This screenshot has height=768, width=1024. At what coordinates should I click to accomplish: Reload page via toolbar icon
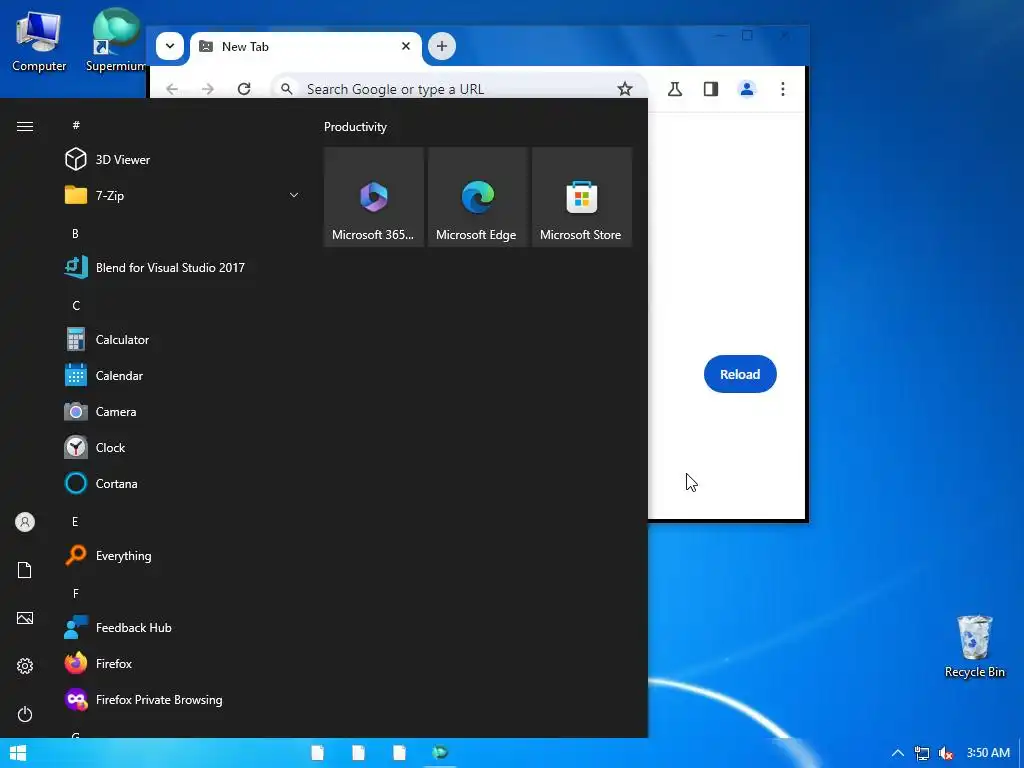tap(244, 89)
